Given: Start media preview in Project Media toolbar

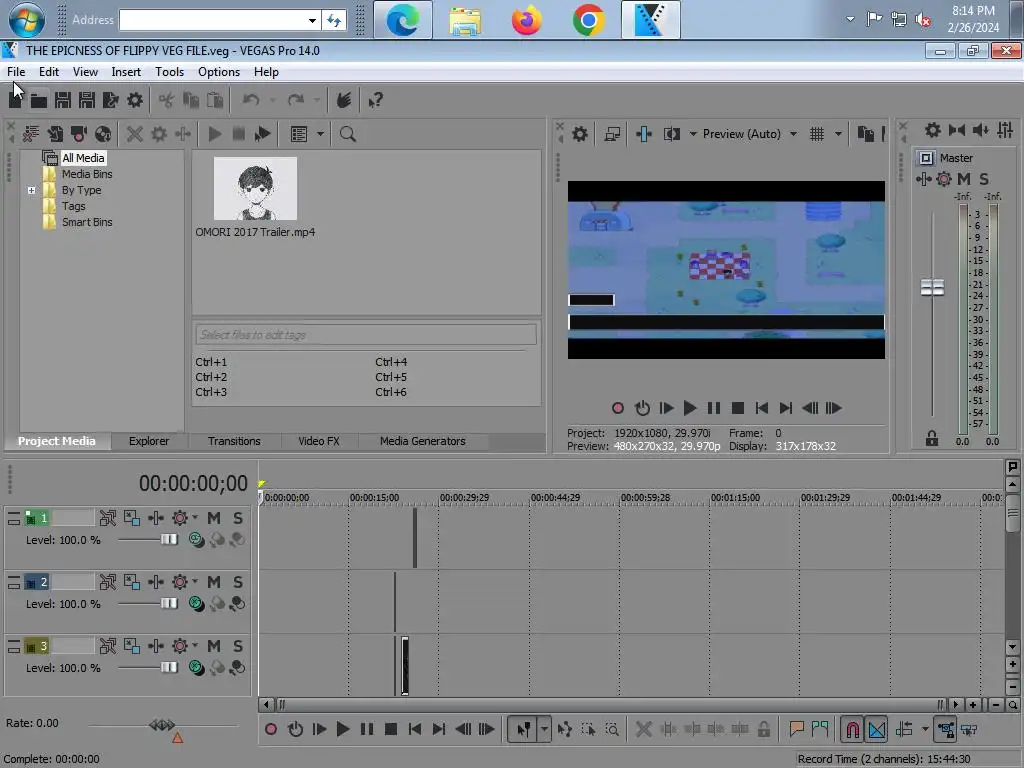Looking at the screenshot, I should click(x=214, y=134).
